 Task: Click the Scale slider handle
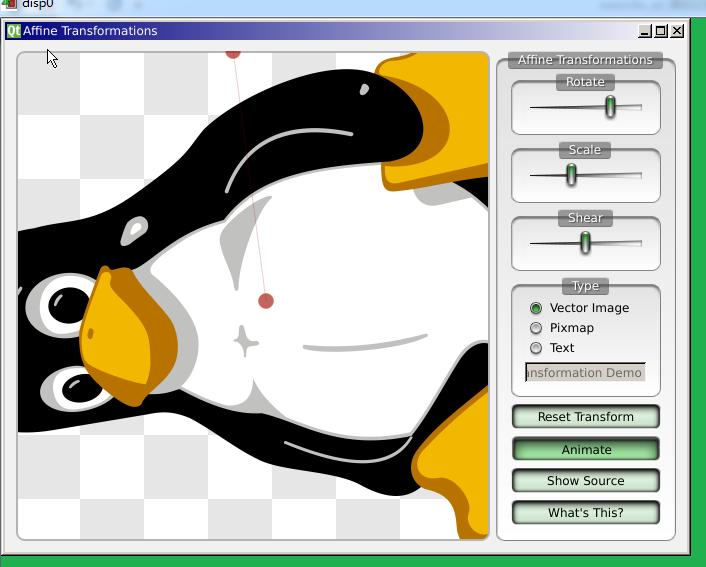coord(571,175)
